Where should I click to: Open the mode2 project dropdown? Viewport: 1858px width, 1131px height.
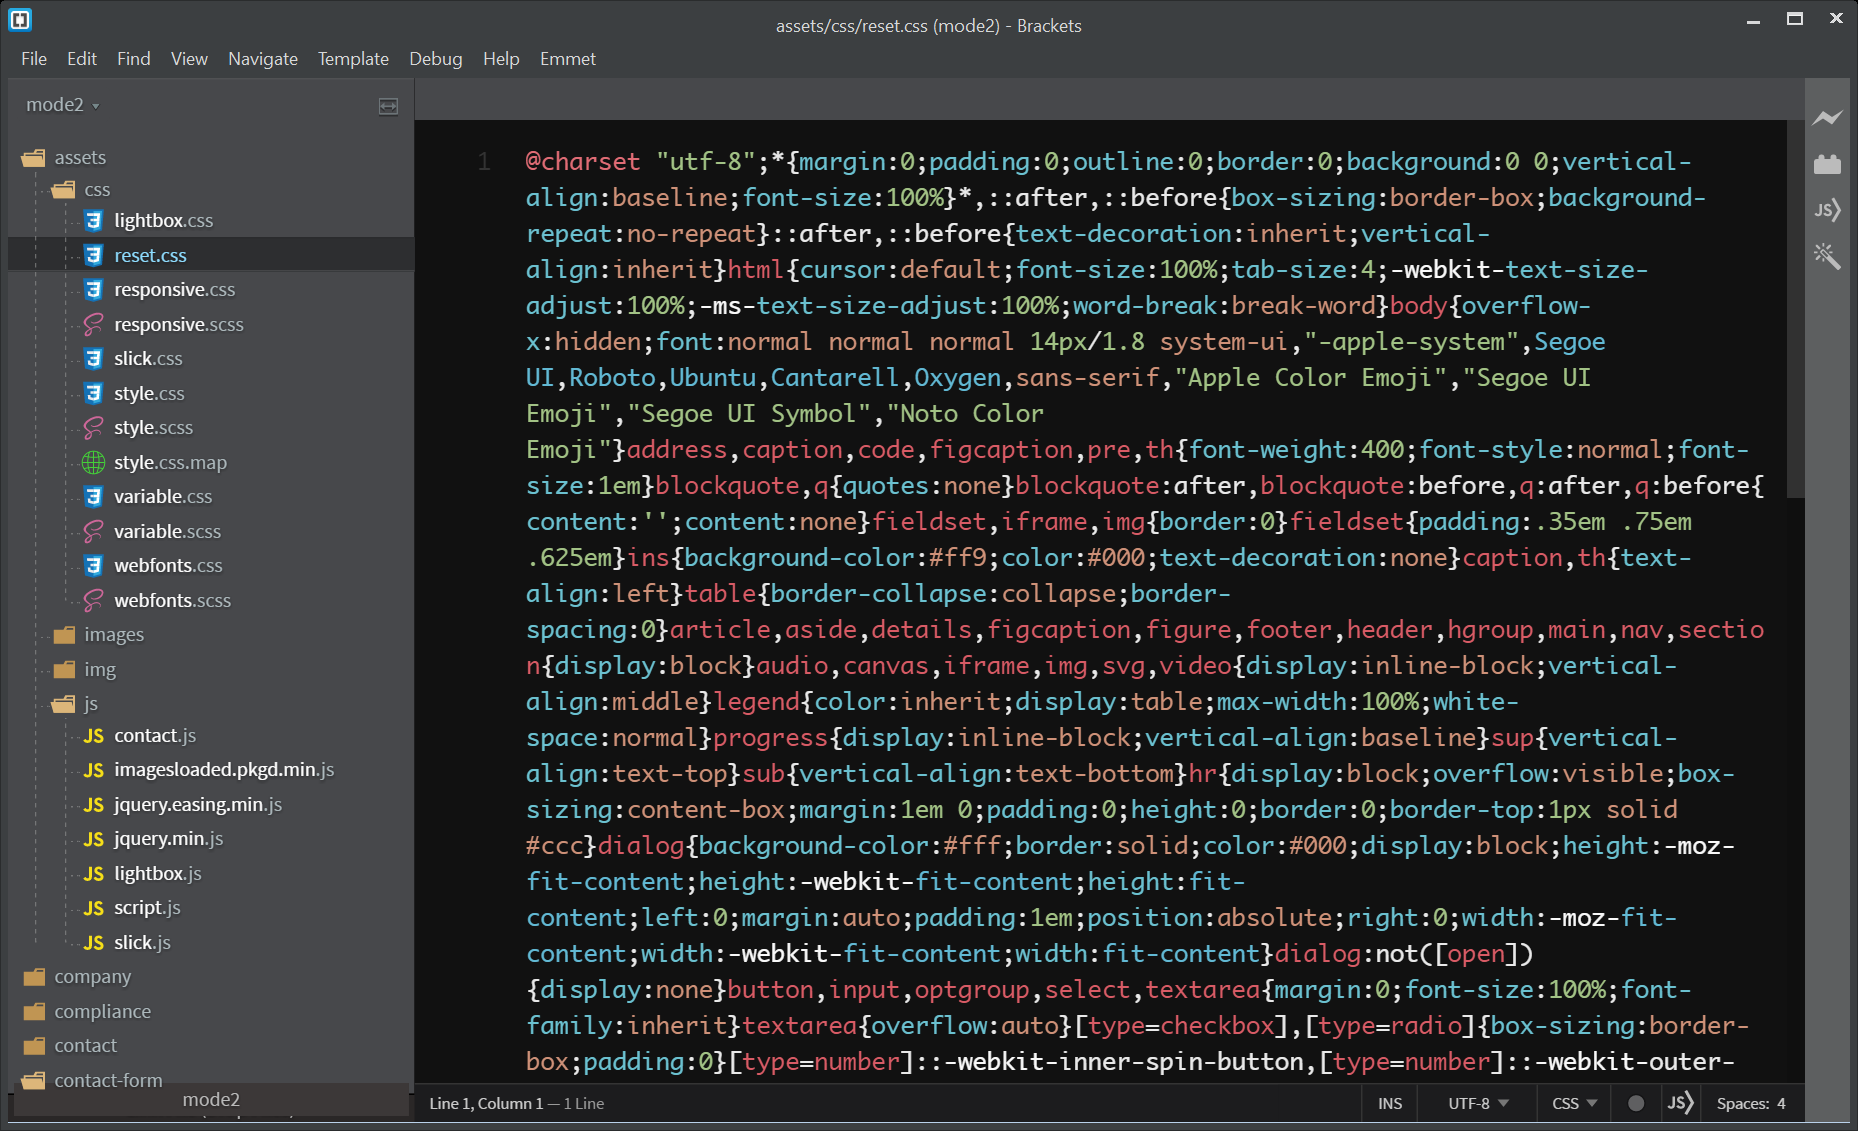62,105
